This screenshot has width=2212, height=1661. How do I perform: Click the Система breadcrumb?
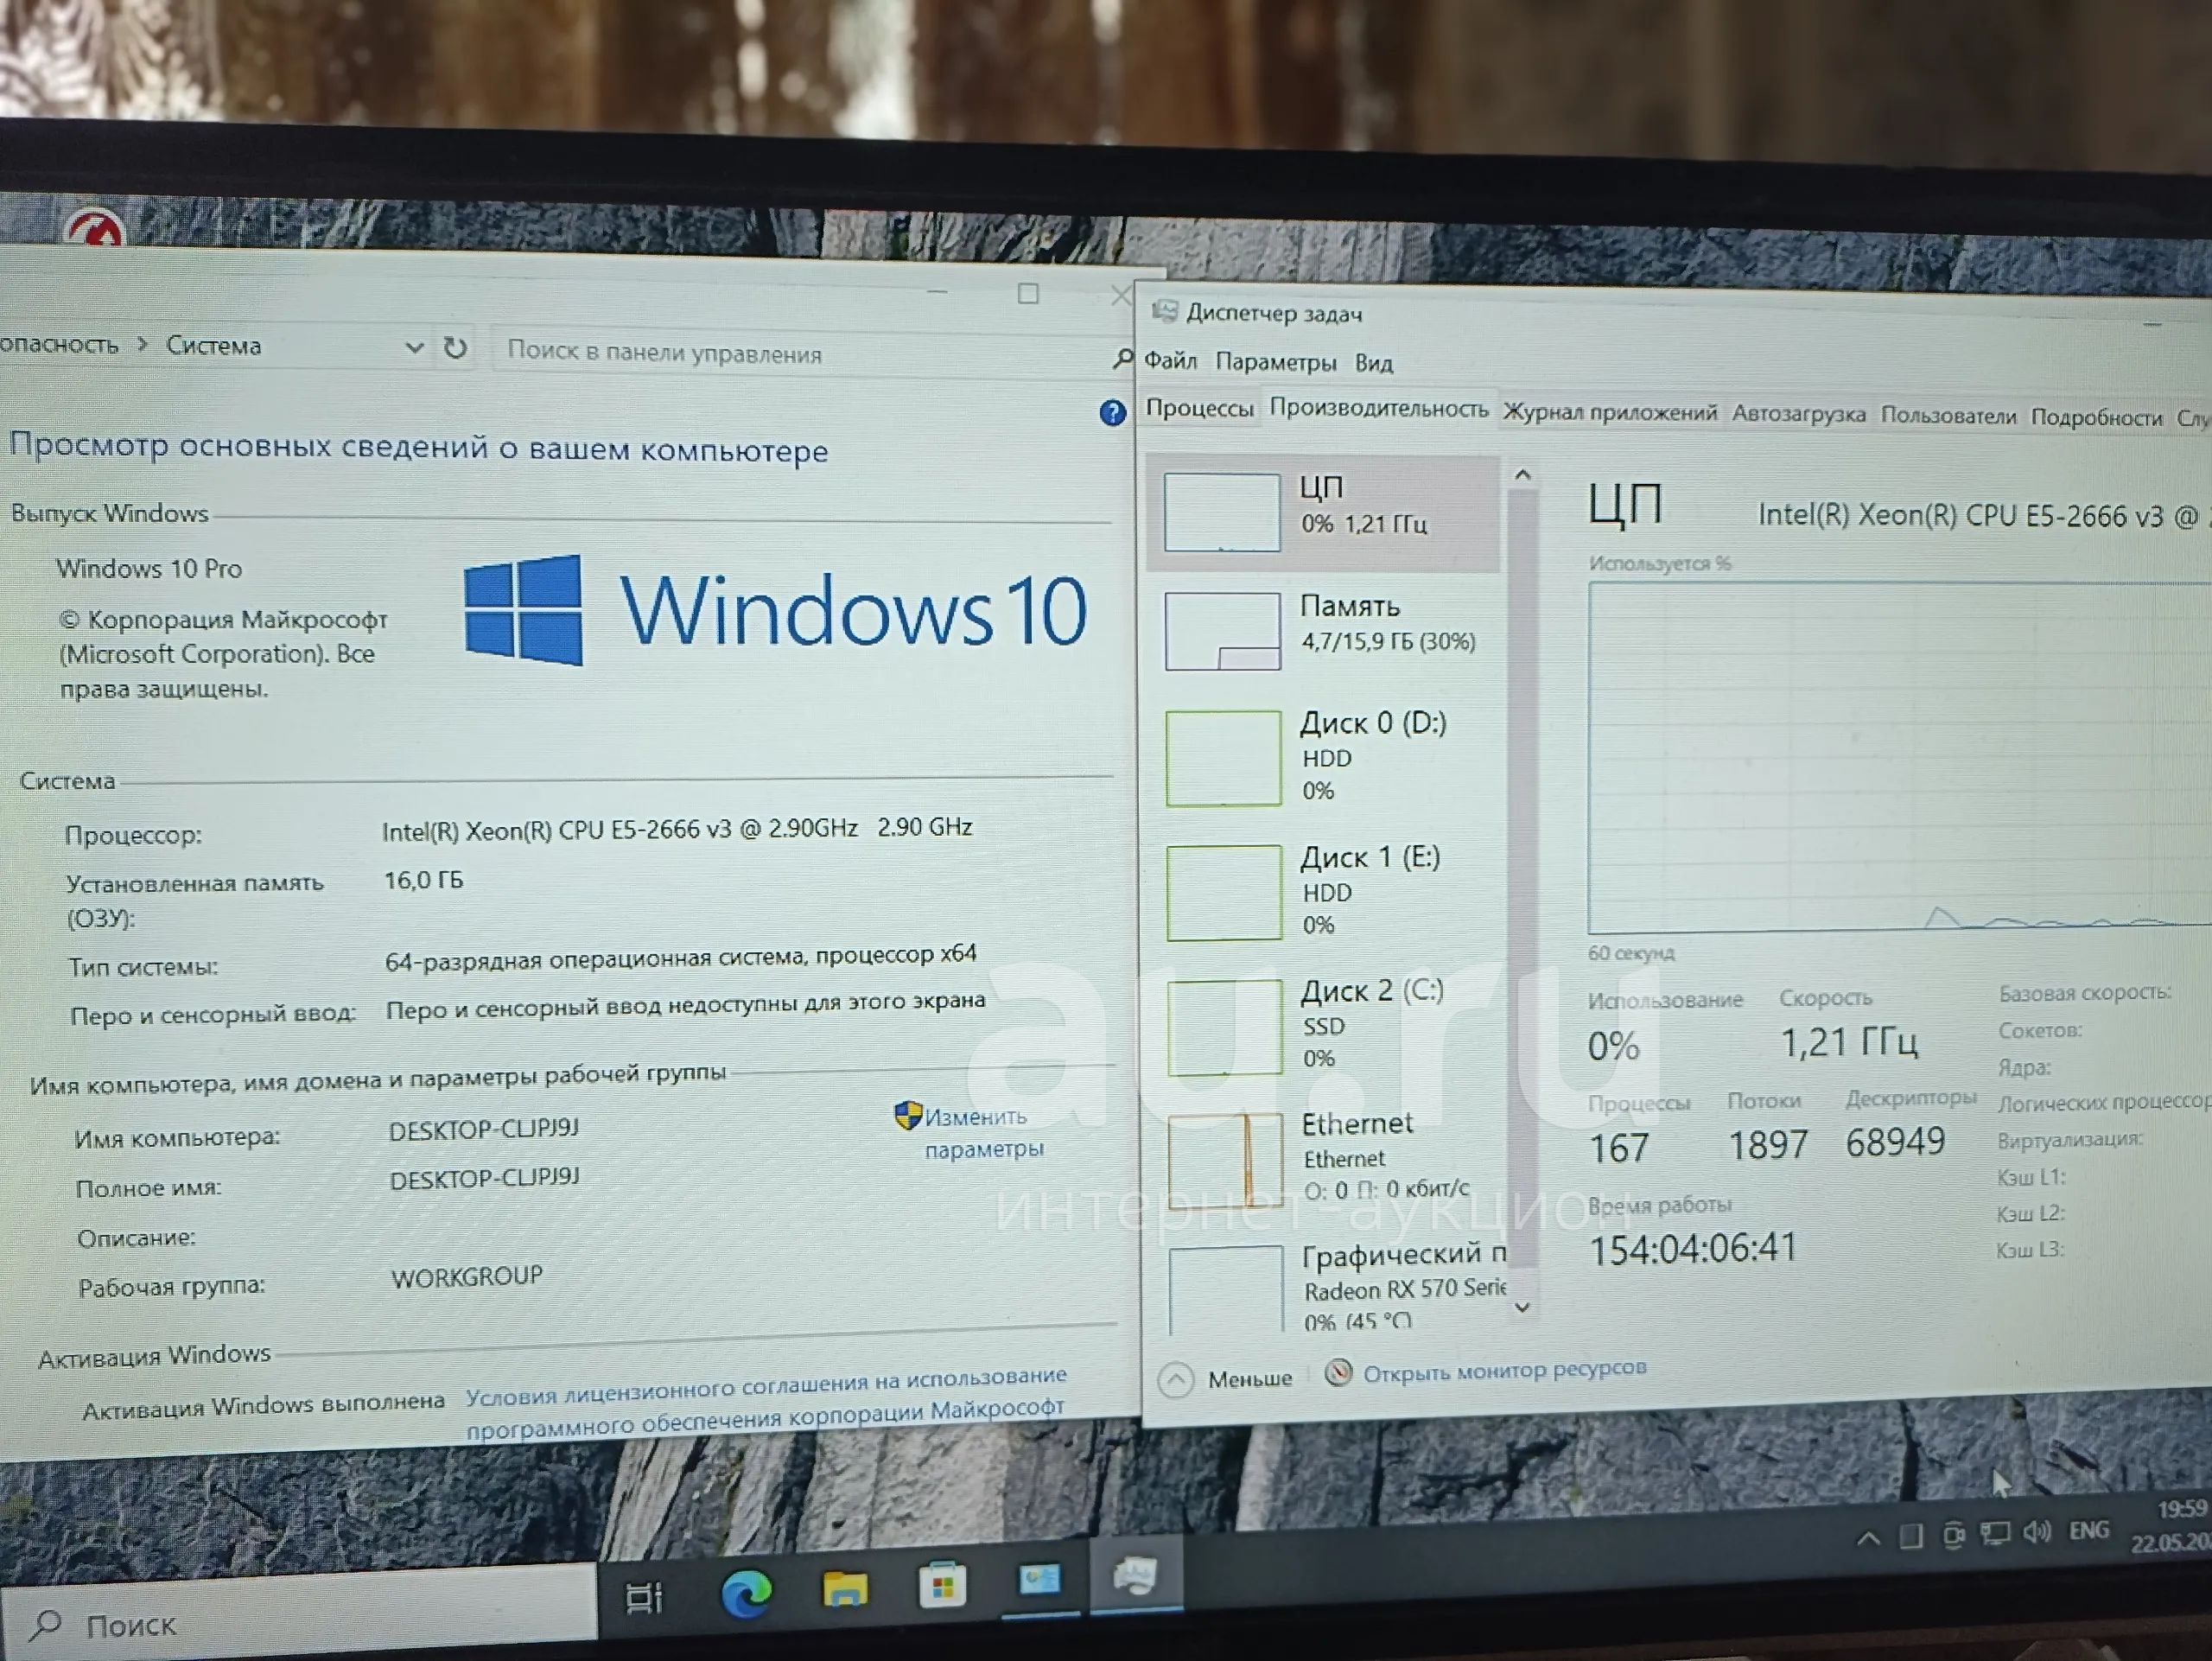[213, 345]
